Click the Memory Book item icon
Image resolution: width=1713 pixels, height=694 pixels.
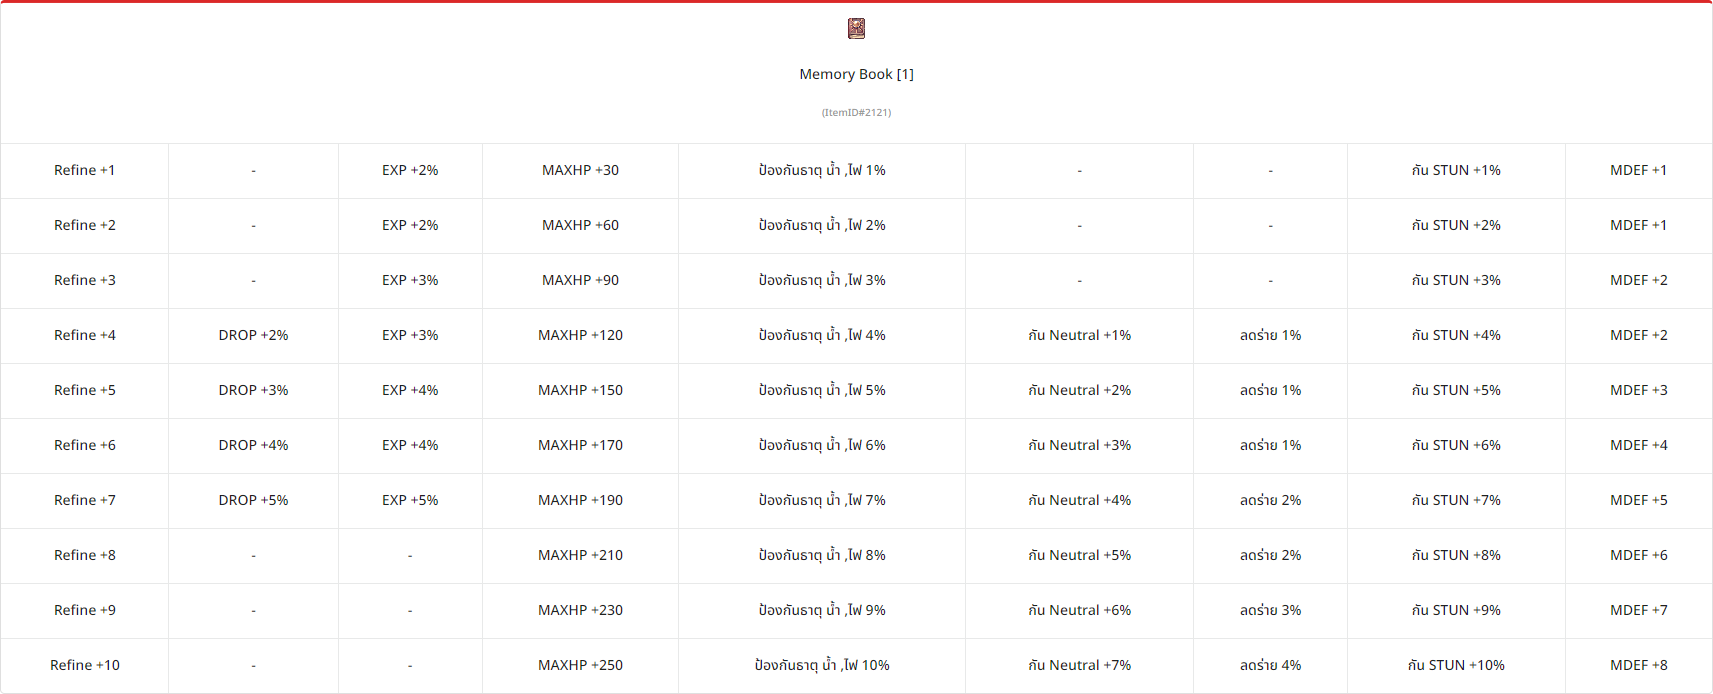[x=856, y=28]
